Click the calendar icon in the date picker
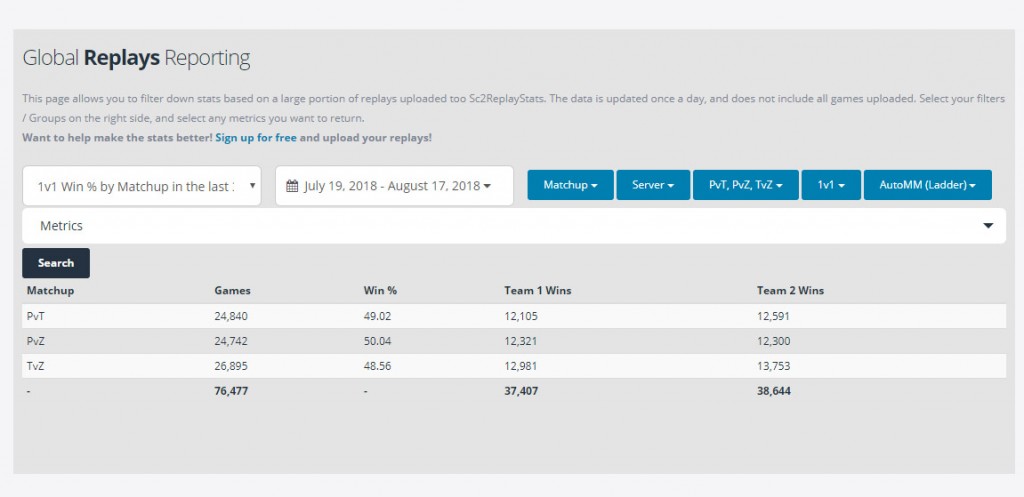 tap(292, 186)
